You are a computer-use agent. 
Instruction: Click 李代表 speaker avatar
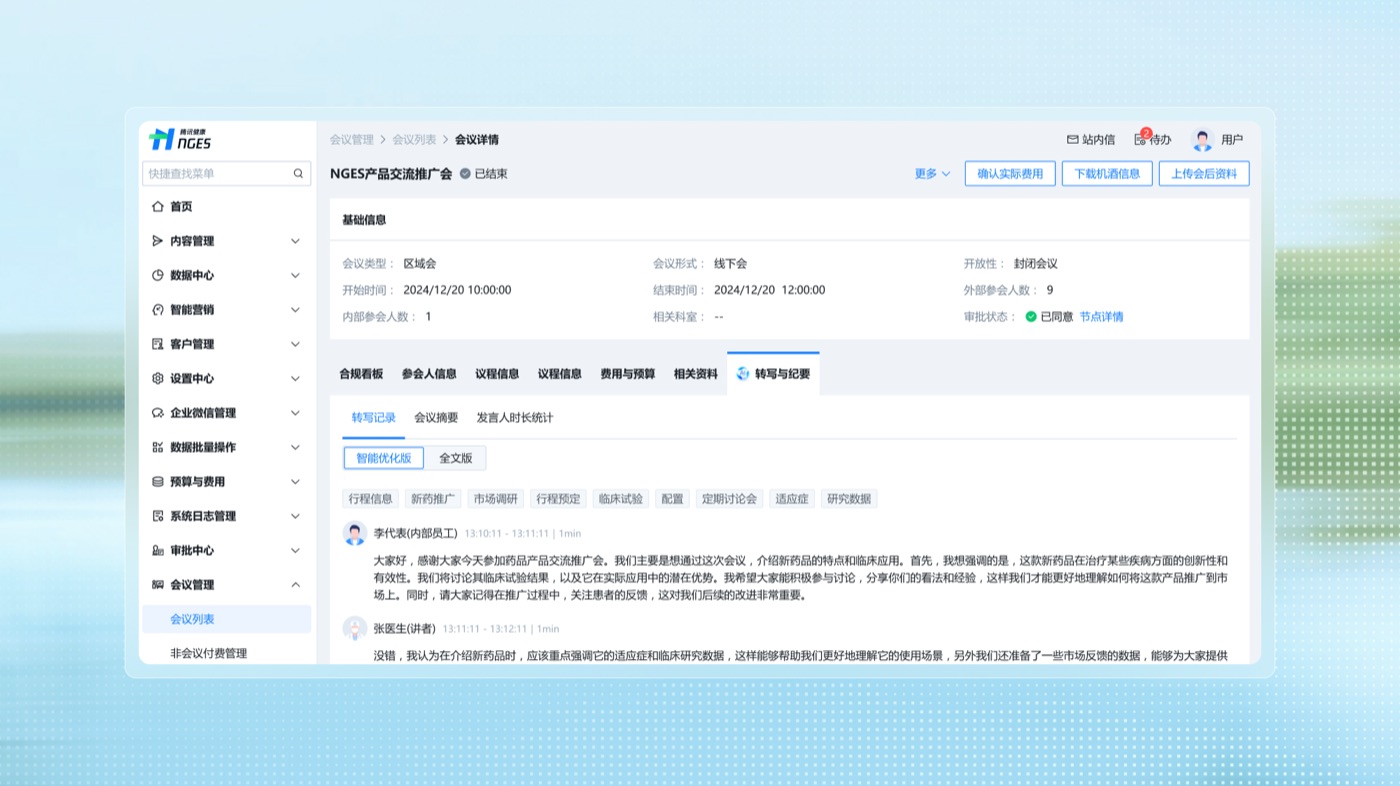(x=355, y=533)
